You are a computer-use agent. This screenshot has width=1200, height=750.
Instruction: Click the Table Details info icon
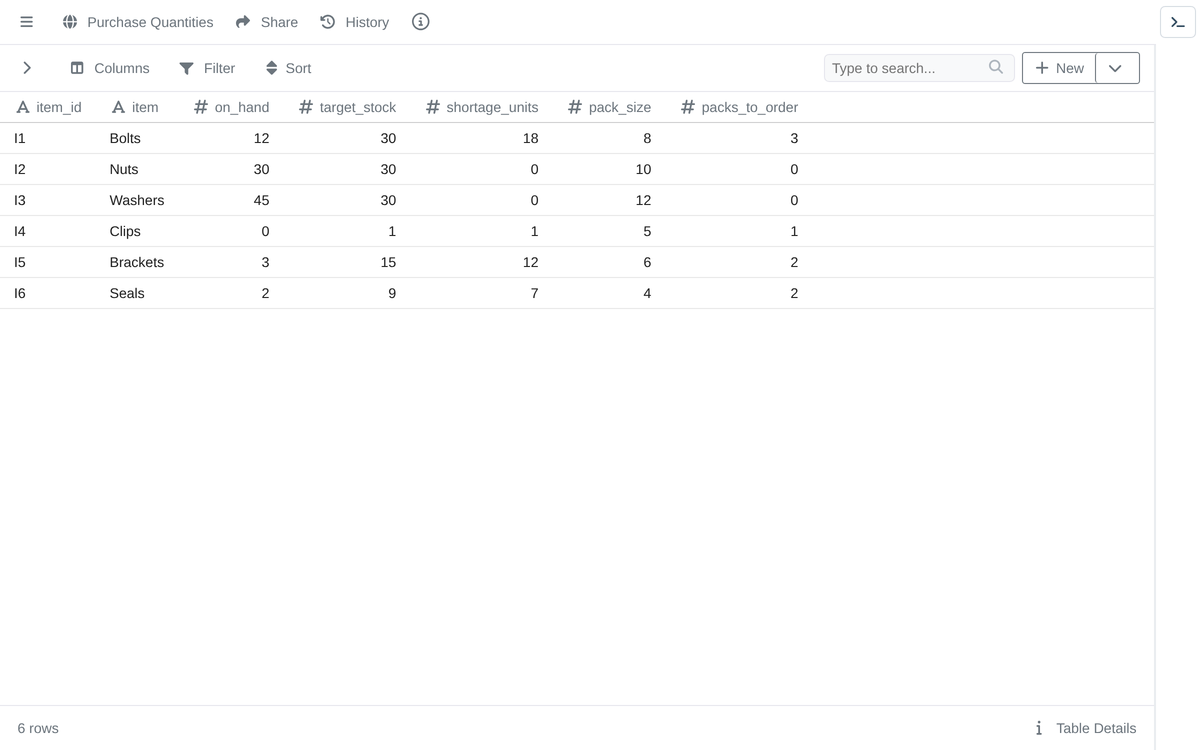1039,728
